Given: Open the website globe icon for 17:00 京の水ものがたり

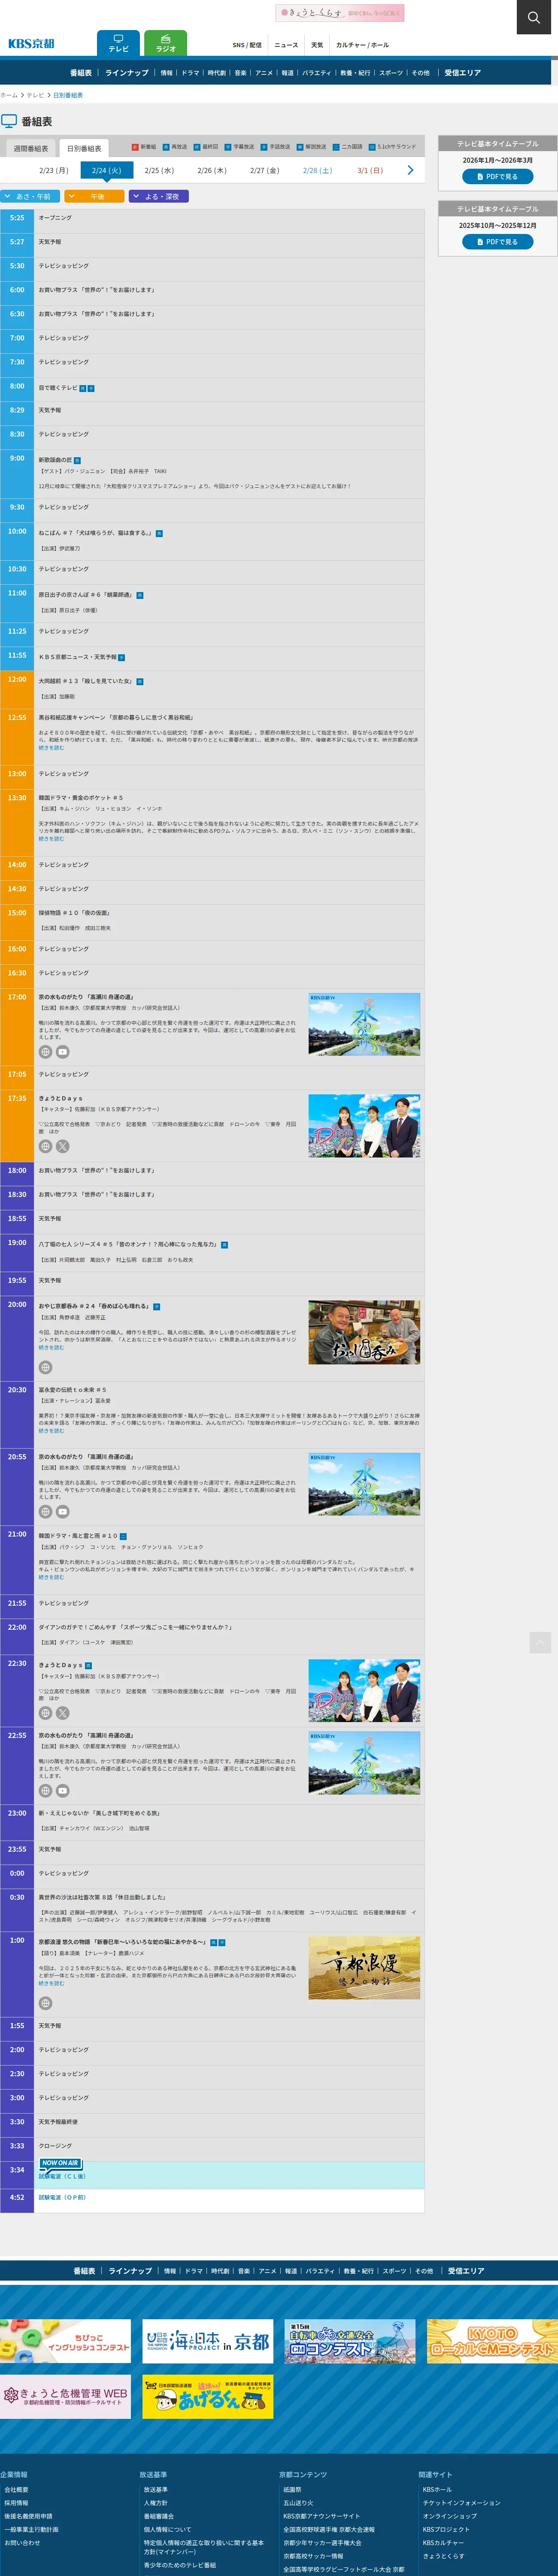Looking at the screenshot, I should [x=45, y=1052].
